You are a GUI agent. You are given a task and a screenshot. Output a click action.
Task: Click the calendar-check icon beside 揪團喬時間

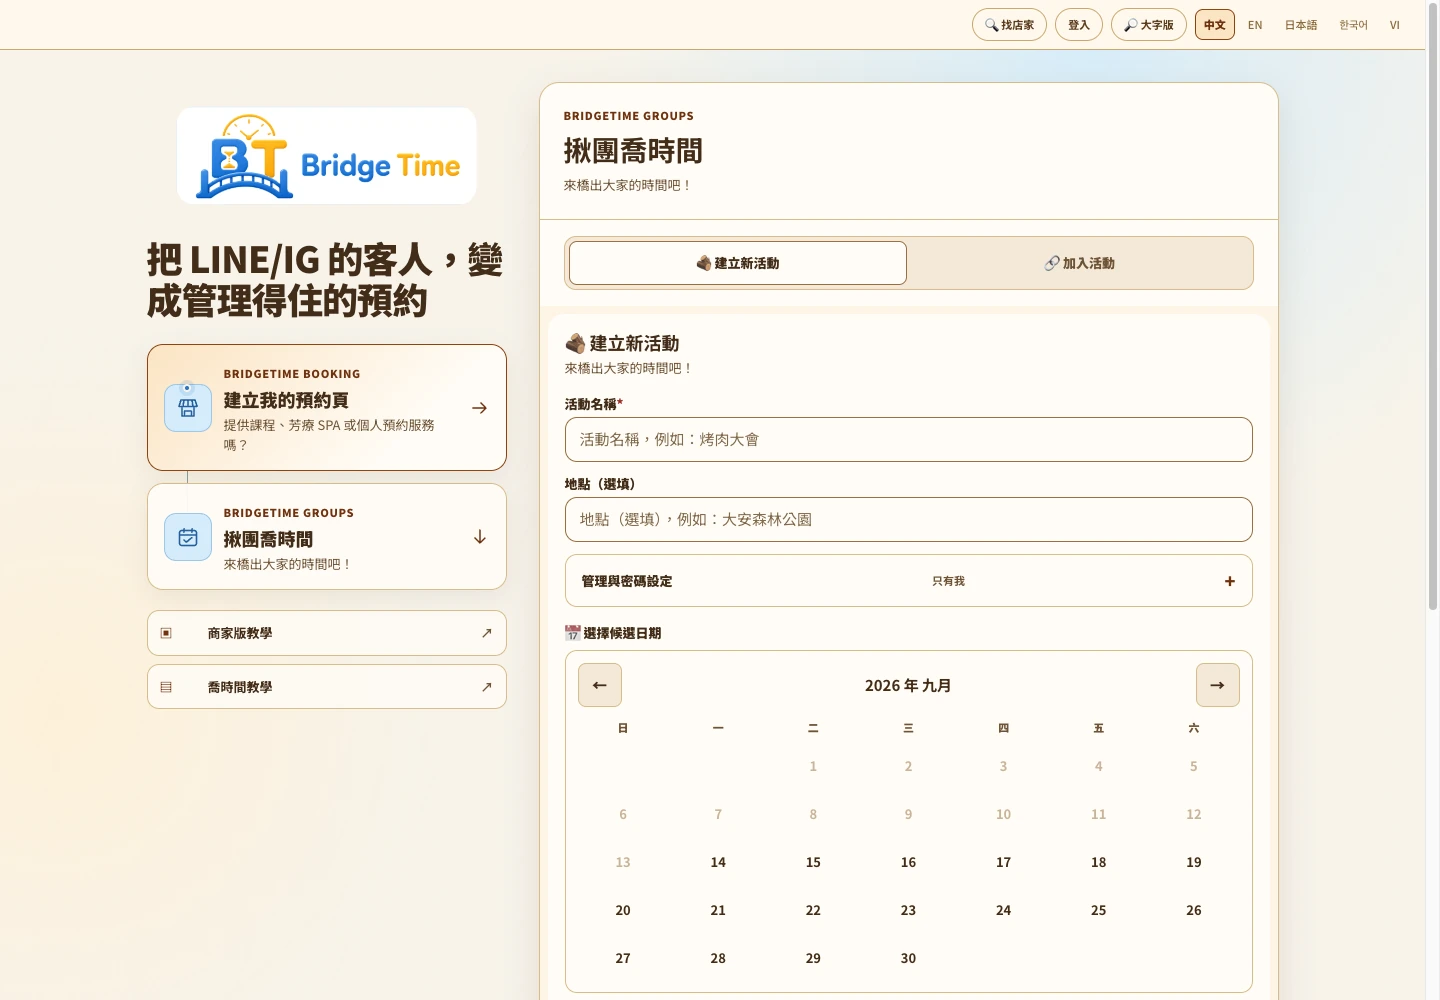tap(188, 537)
